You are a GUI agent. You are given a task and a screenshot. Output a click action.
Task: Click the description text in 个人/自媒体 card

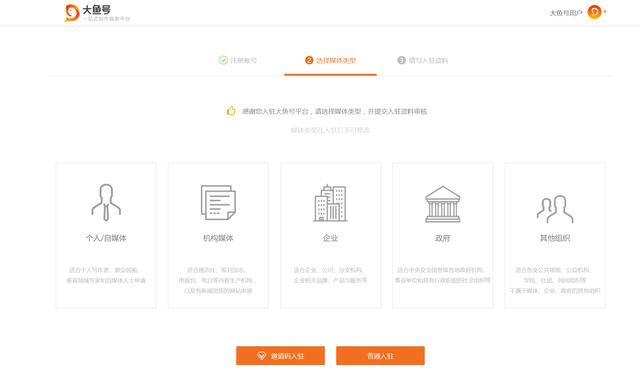tap(106, 275)
